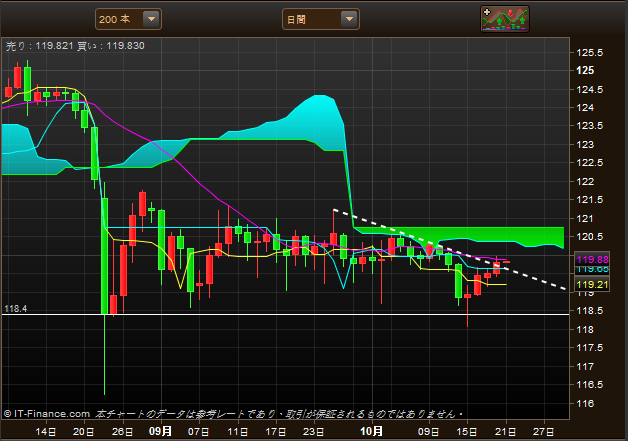Click the 10月 date axis label
This screenshot has height=441, width=628.
pos(371,431)
